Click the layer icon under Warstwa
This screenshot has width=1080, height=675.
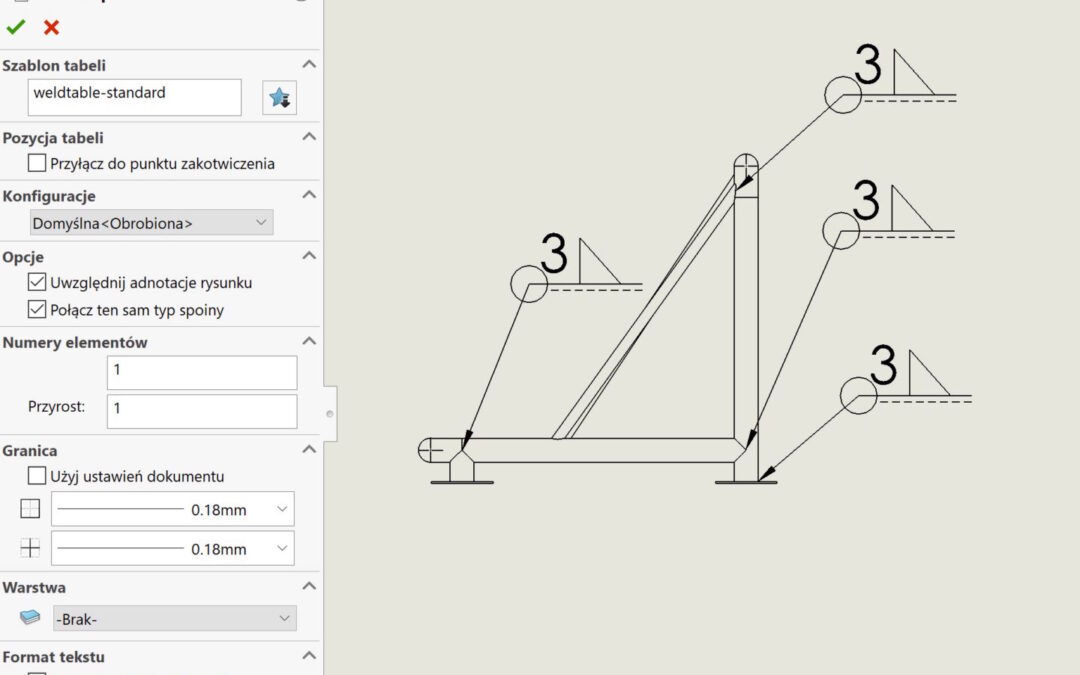point(30,619)
